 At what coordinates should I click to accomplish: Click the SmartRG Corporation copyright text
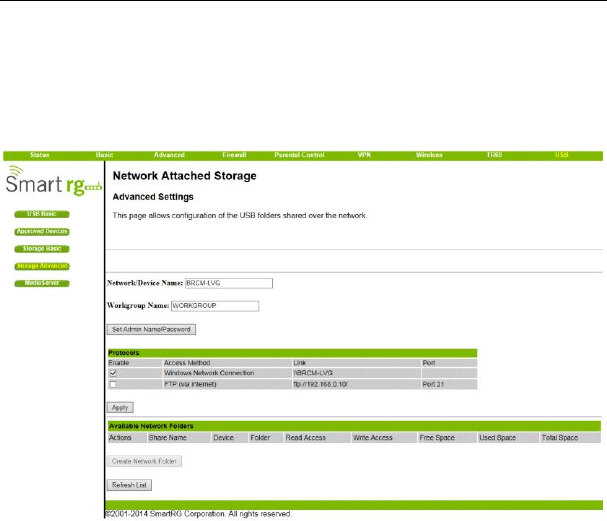coord(199,514)
